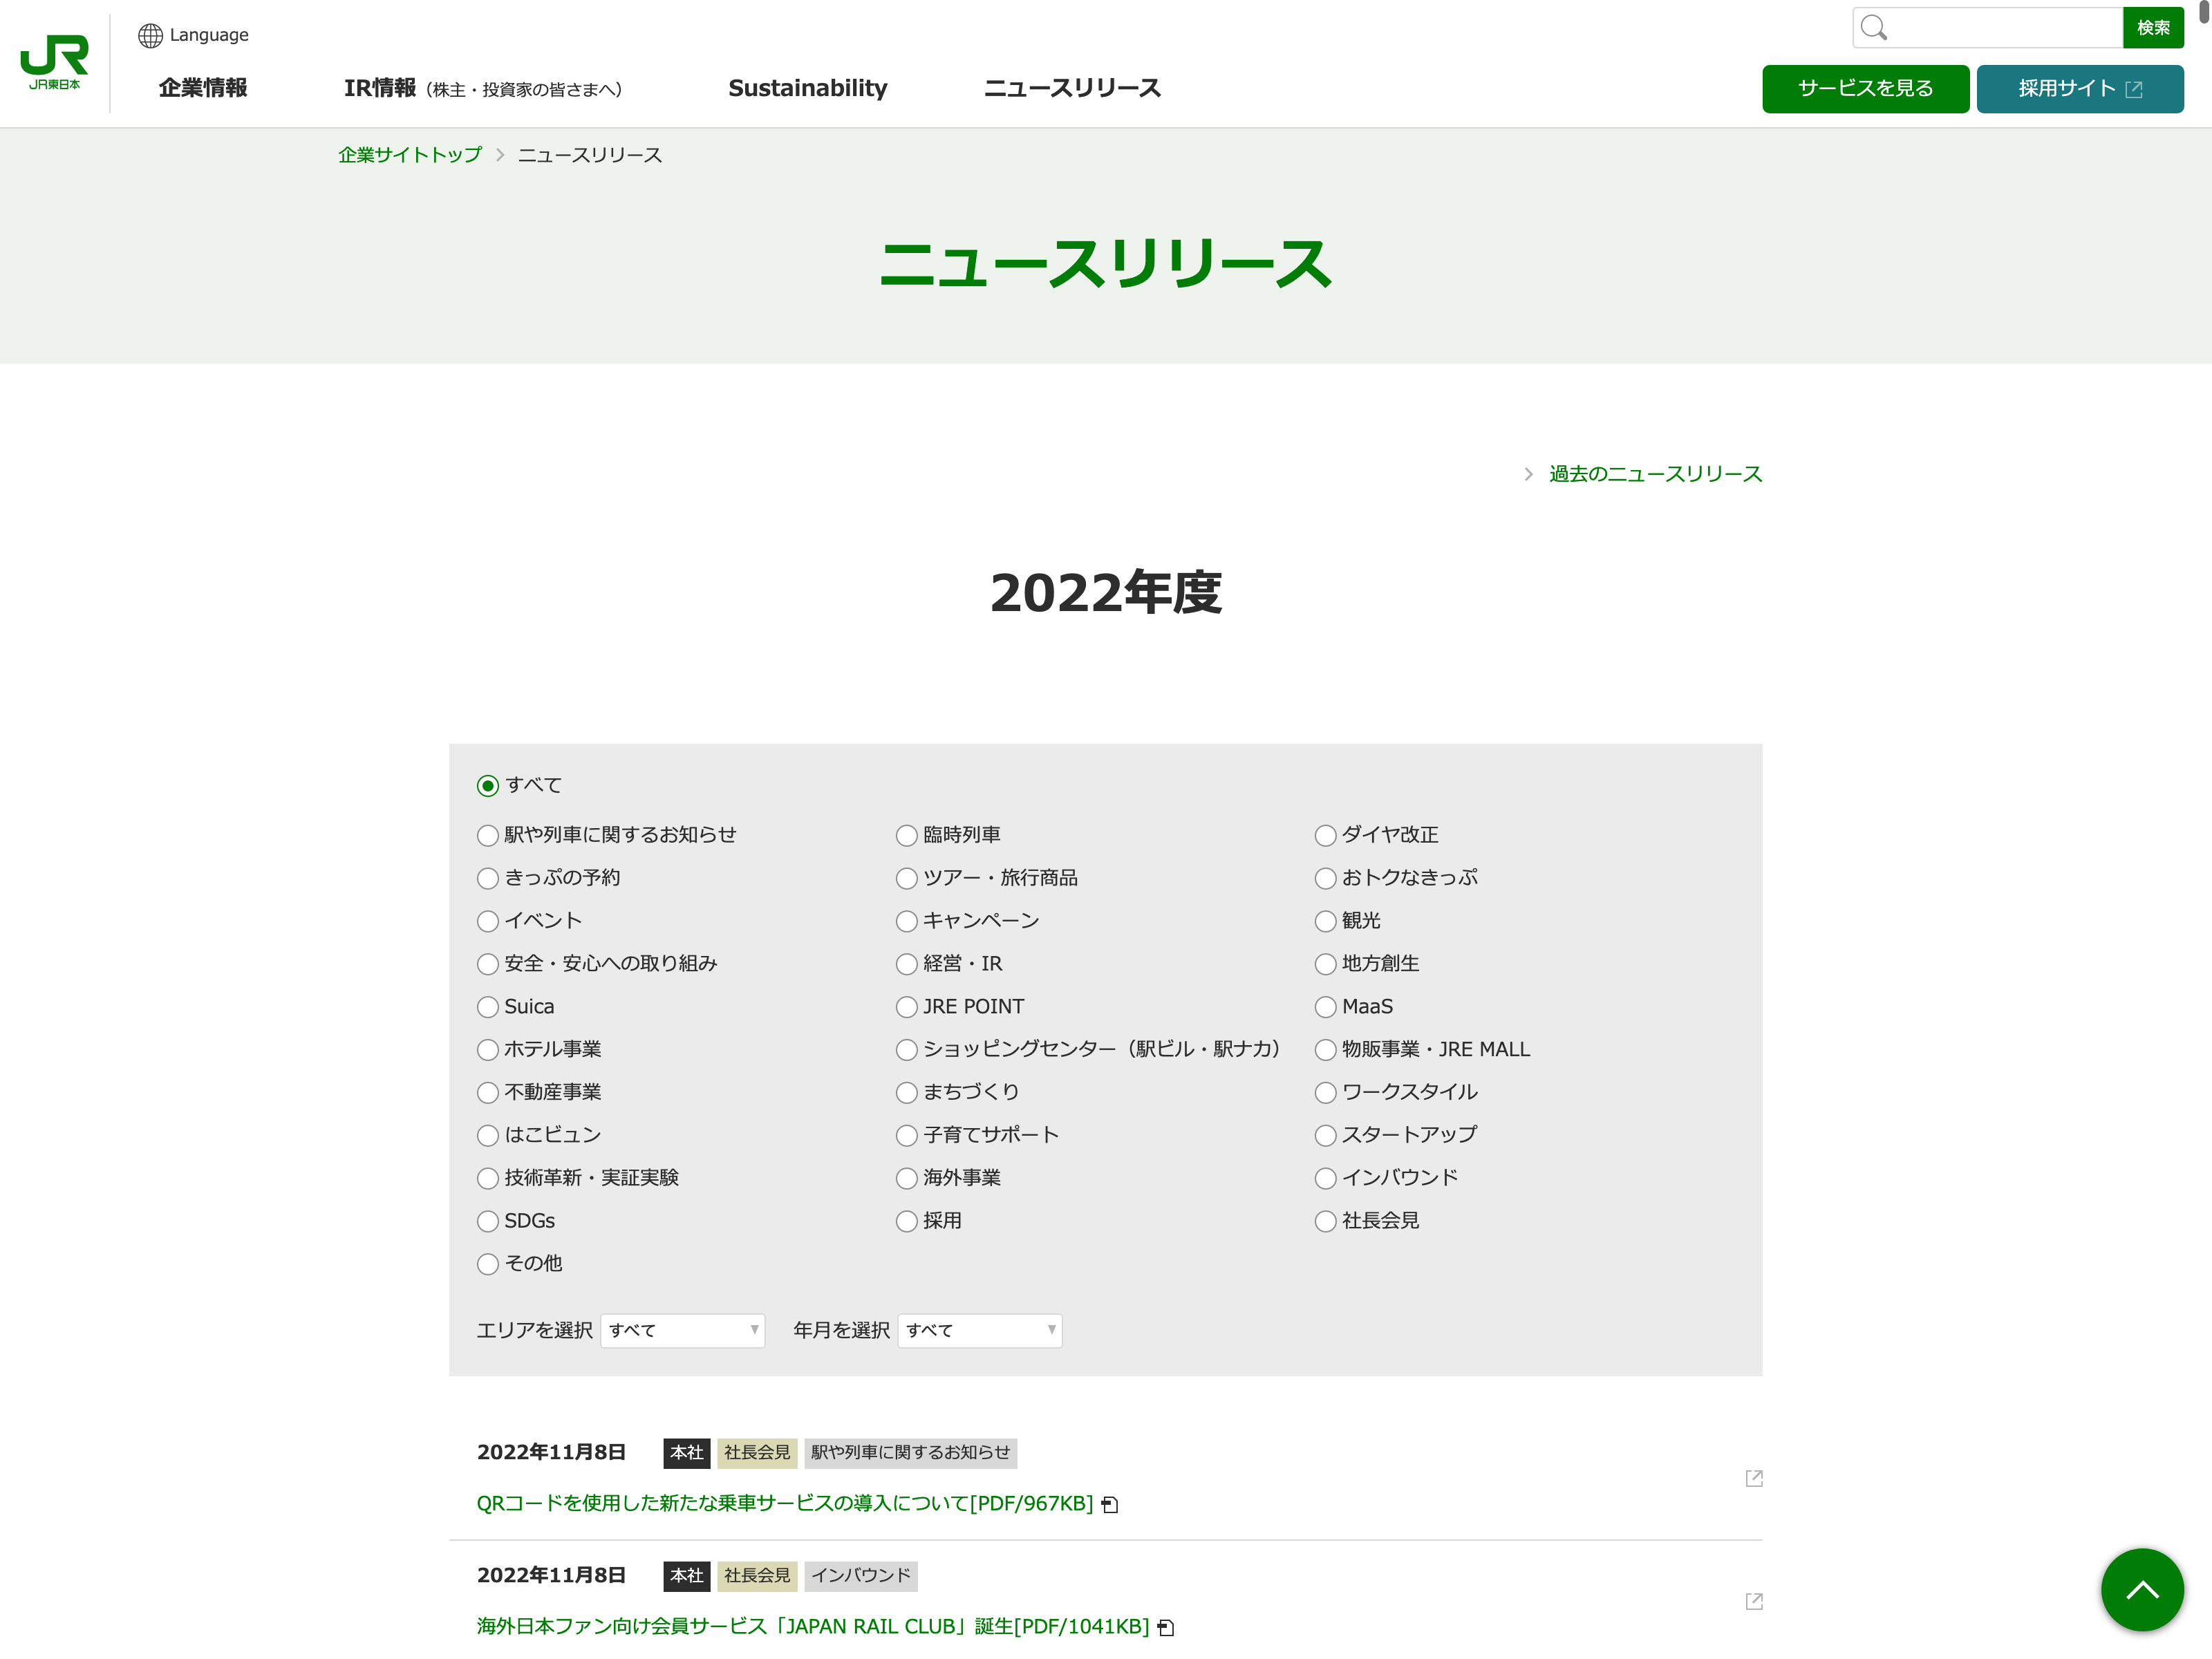This screenshot has width=2212, height=1659.
Task: Click PDF icon after QR code article title
Action: (x=1109, y=1504)
